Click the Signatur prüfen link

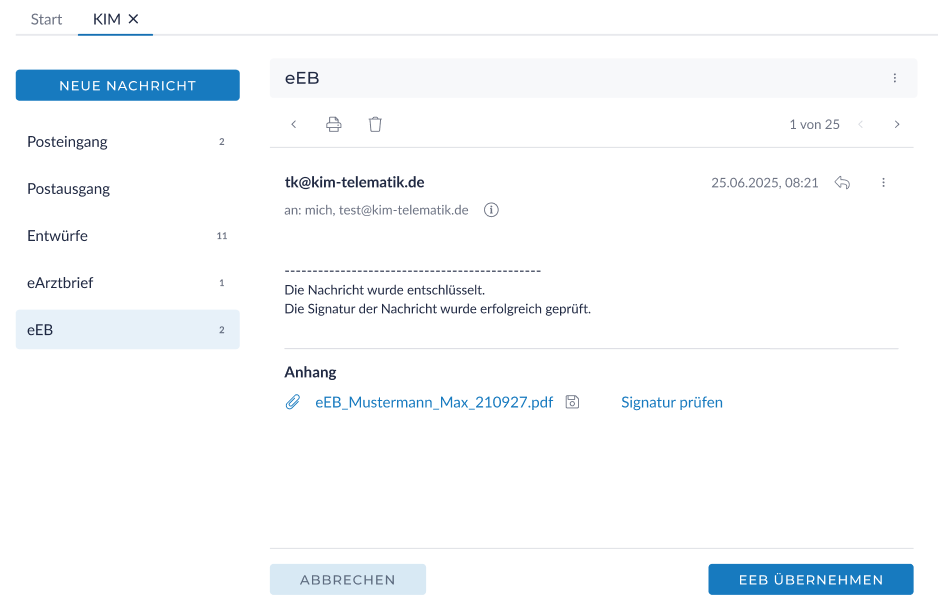coord(671,402)
